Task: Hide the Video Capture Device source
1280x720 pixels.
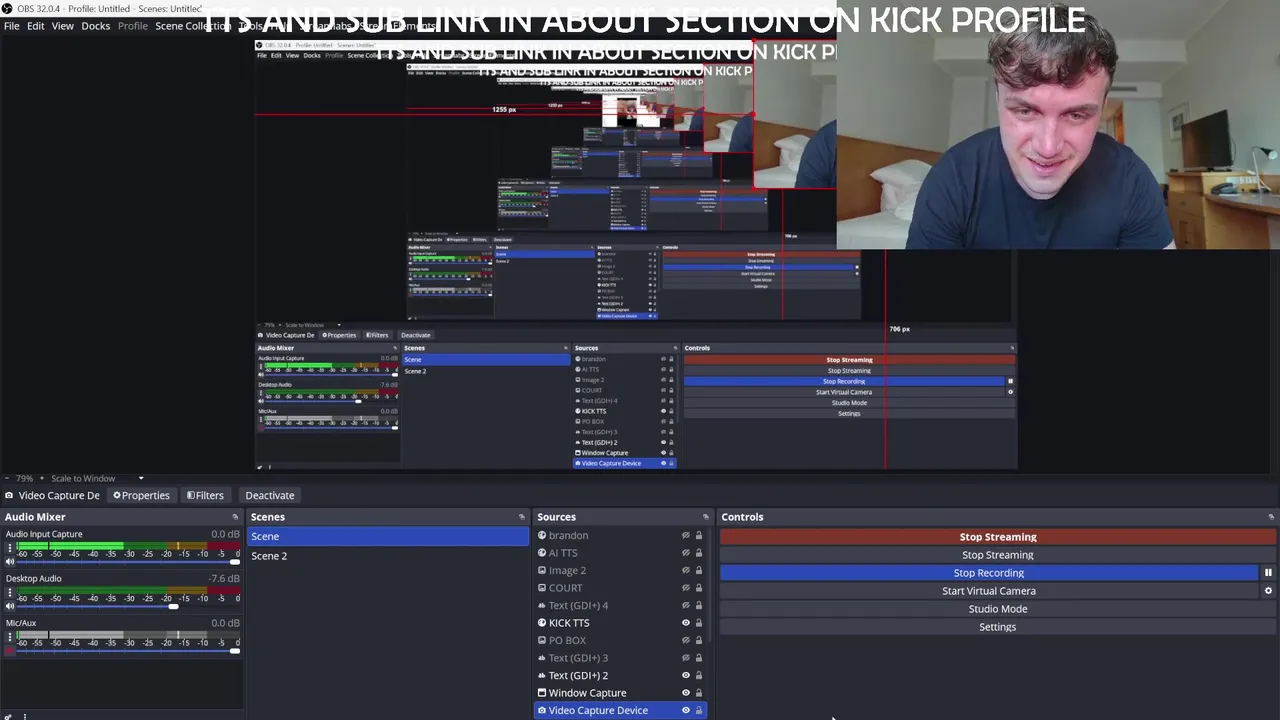Action: coord(686,711)
